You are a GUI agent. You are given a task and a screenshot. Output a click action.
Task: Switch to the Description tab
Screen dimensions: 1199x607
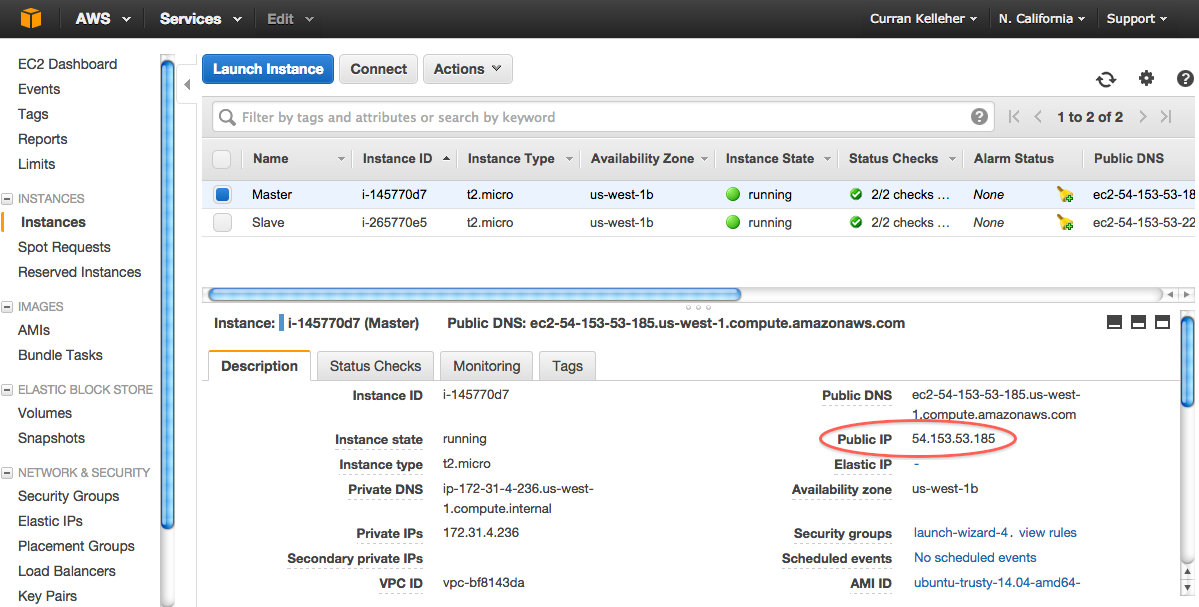tap(259, 366)
